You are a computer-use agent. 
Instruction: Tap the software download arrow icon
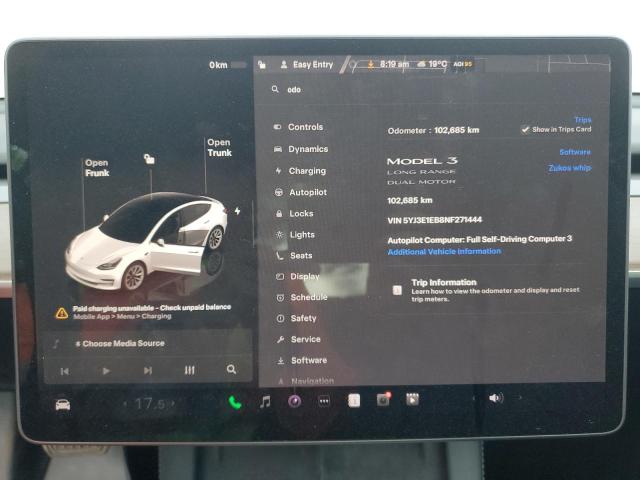[x=371, y=64]
